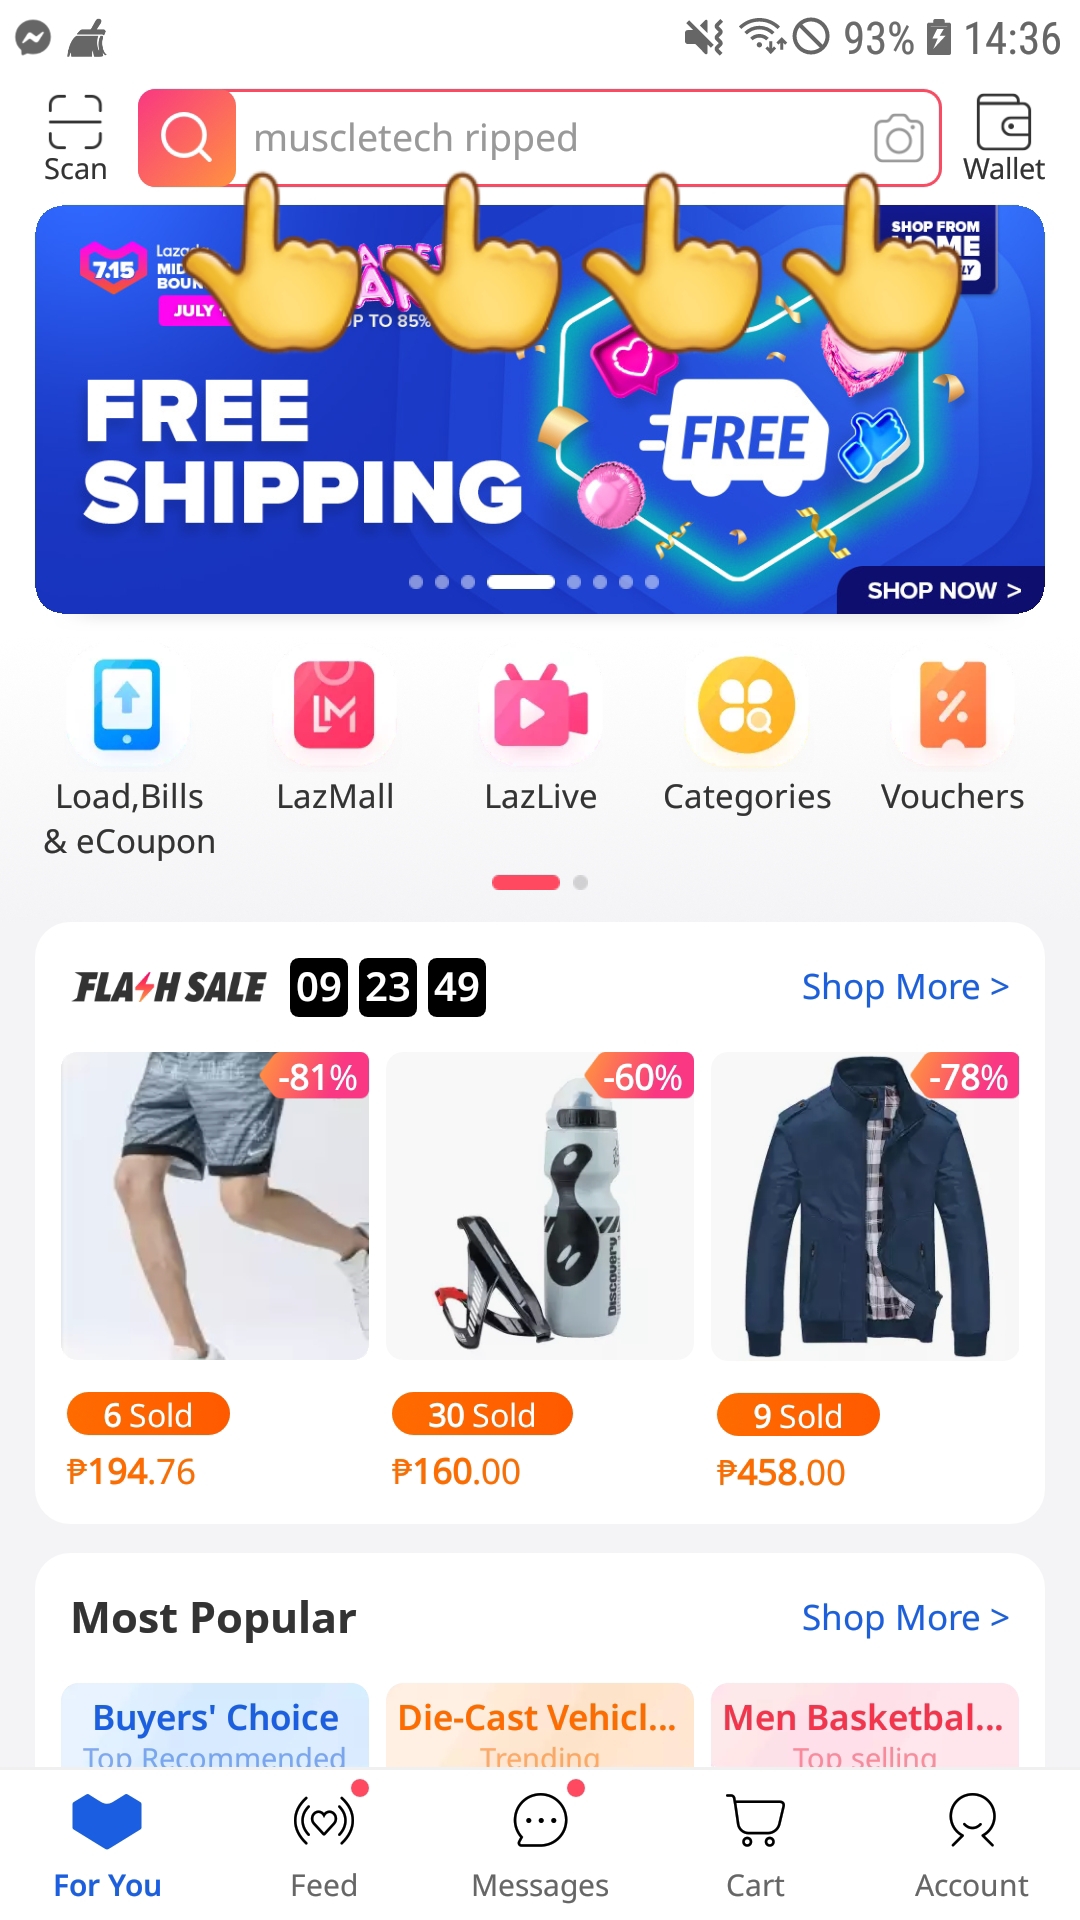Open Shop More link in Flash Sale
1080x1920 pixels.
tap(905, 987)
